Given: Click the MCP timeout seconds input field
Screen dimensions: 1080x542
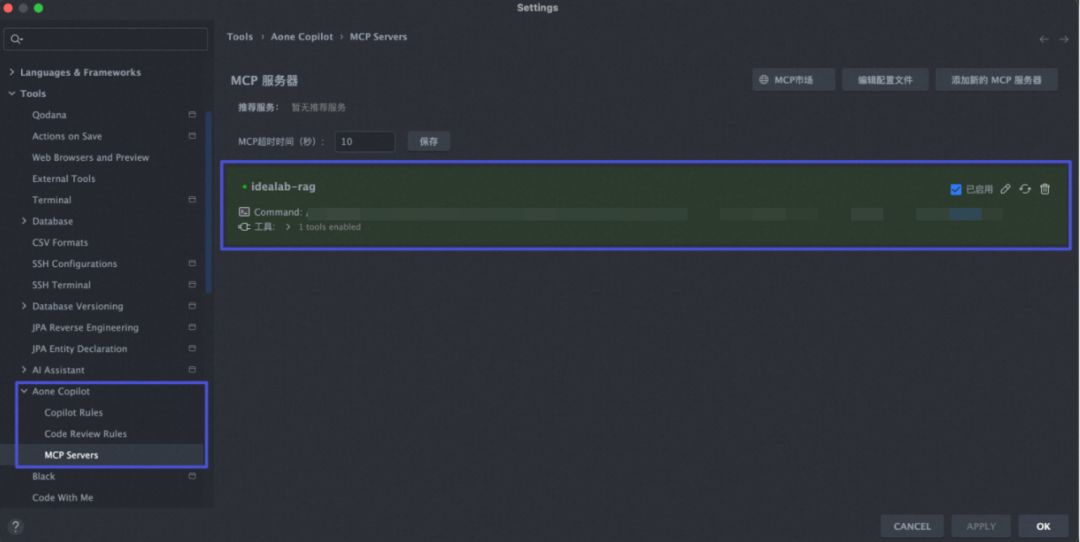Looking at the screenshot, I should click(365, 141).
